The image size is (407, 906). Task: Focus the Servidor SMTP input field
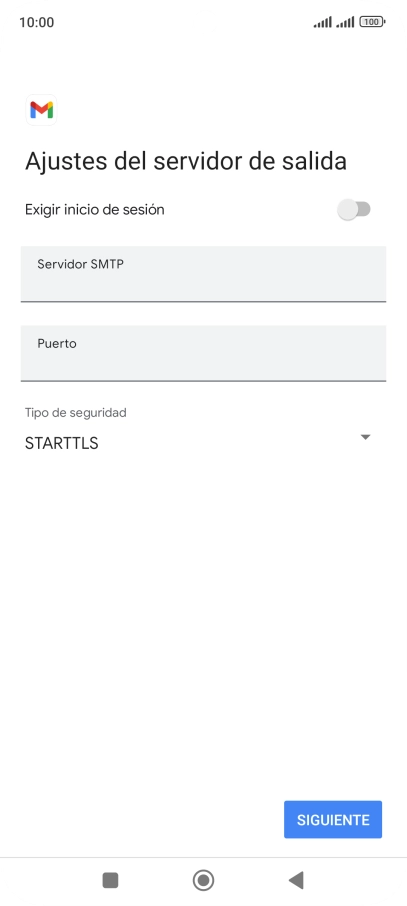204,274
